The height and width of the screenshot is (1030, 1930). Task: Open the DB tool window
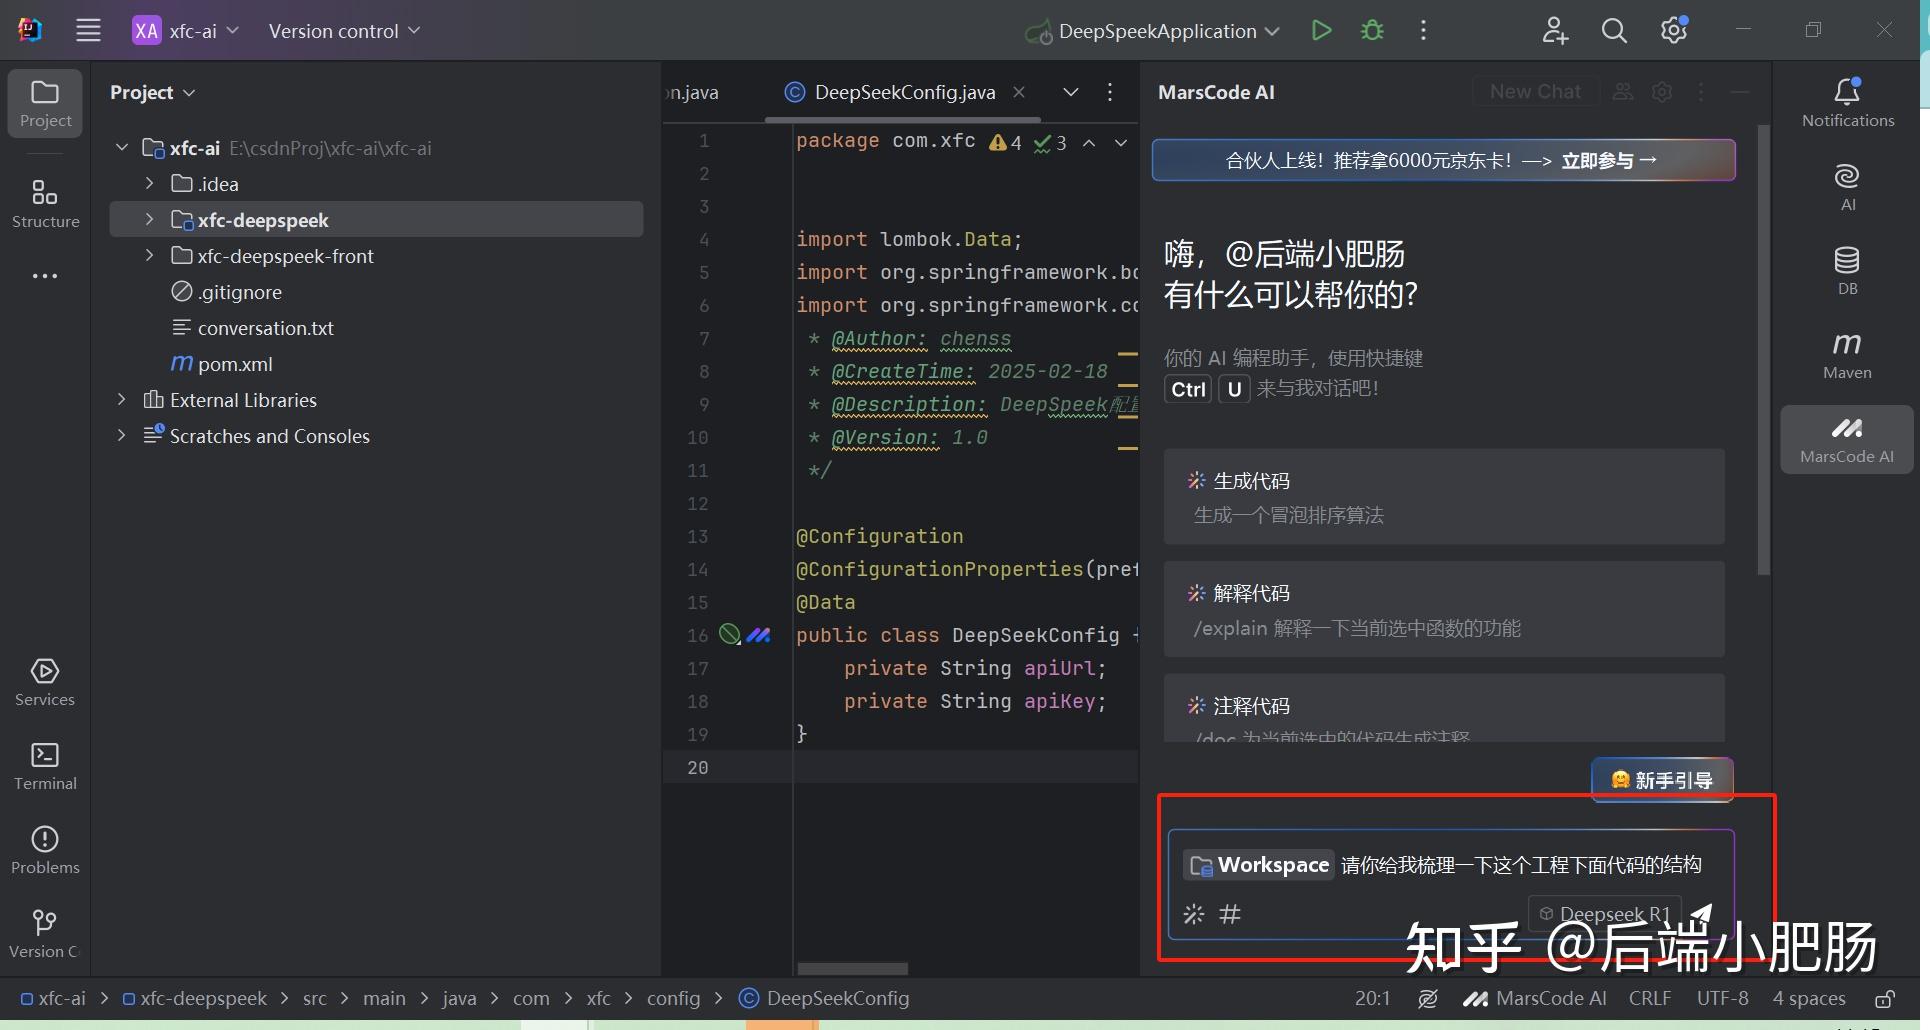pyautogui.click(x=1845, y=270)
